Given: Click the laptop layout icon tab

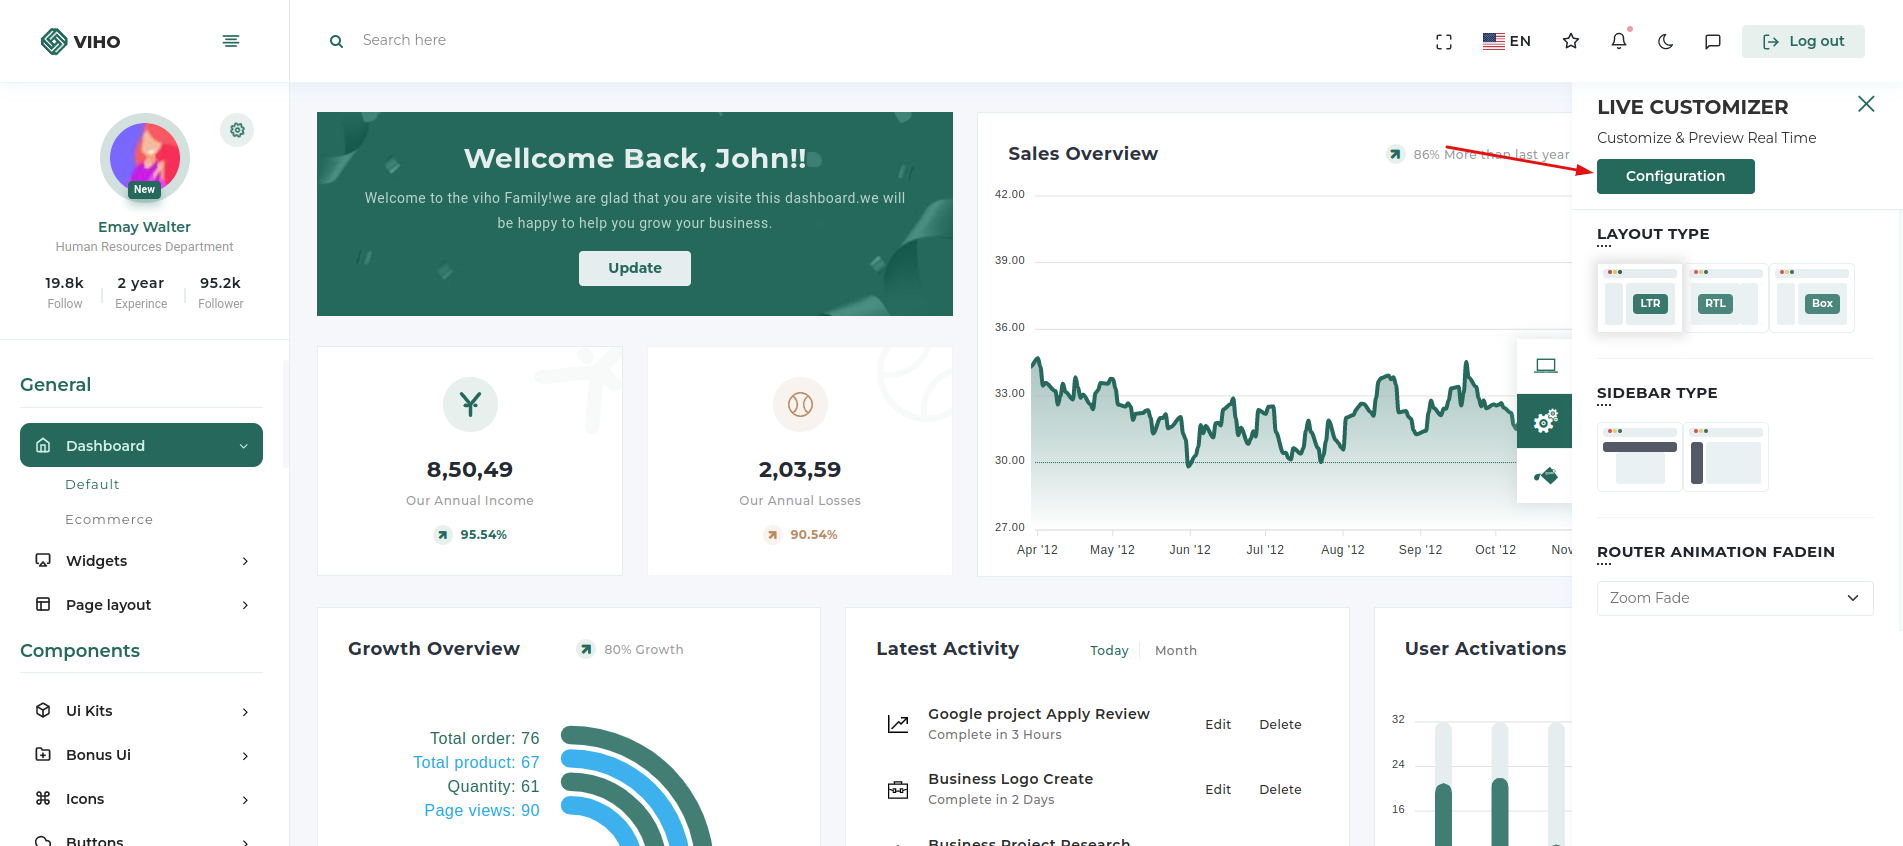Looking at the screenshot, I should (x=1545, y=366).
